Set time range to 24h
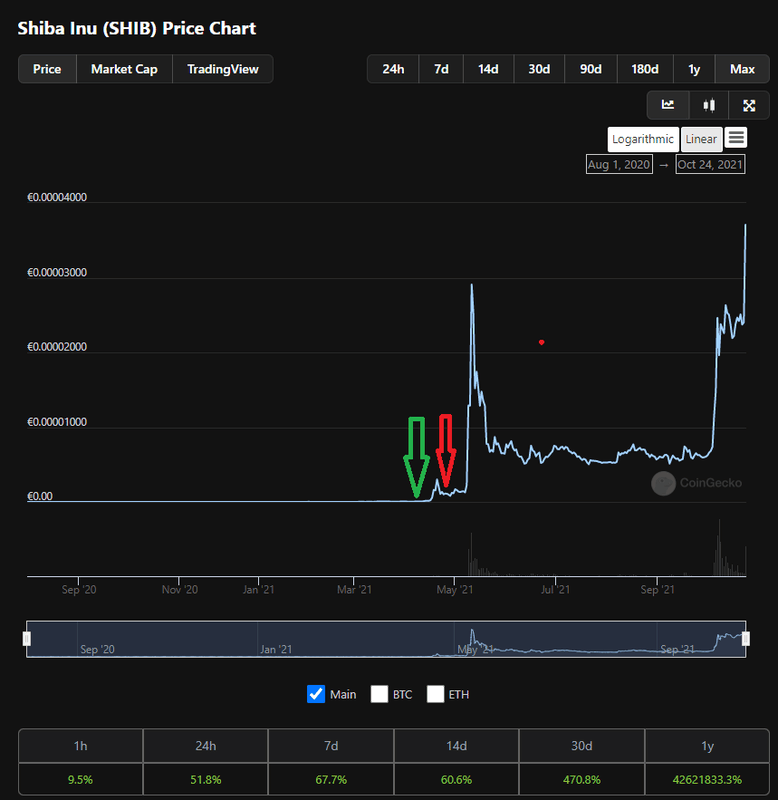The height and width of the screenshot is (800, 778). pos(393,69)
